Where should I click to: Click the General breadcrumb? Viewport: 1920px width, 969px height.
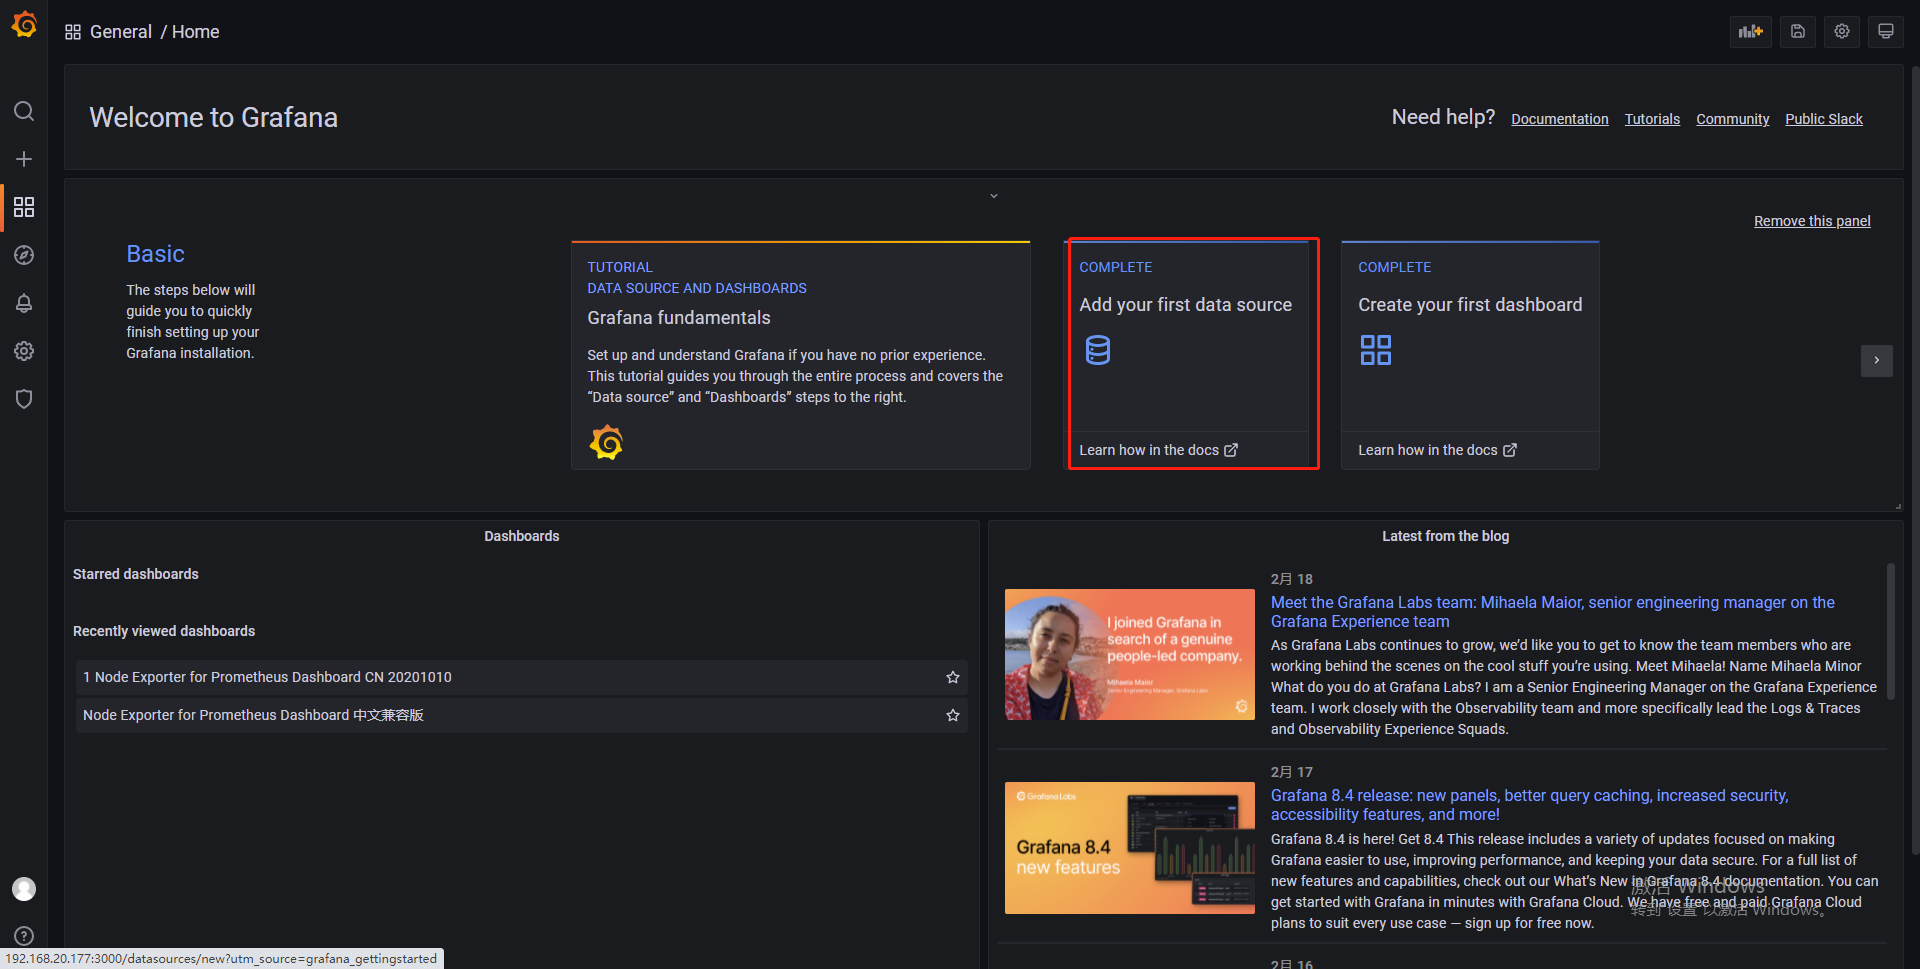pyautogui.click(x=121, y=32)
